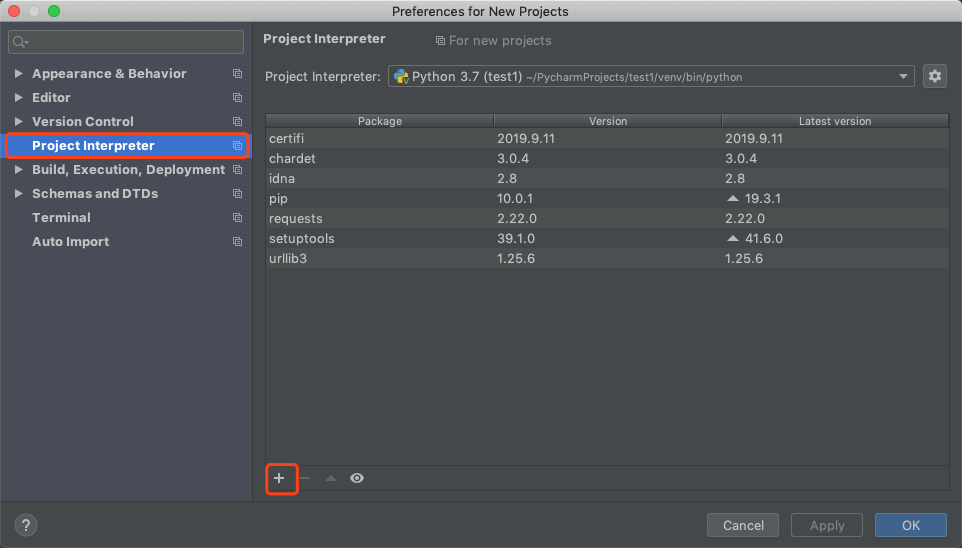The height and width of the screenshot is (548, 962).
Task: Select the requests package row
Action: pyautogui.click(x=607, y=218)
